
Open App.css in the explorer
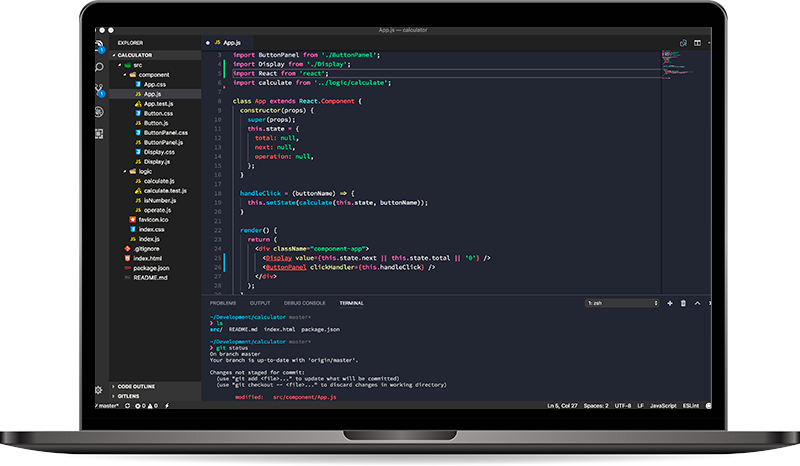[155, 84]
